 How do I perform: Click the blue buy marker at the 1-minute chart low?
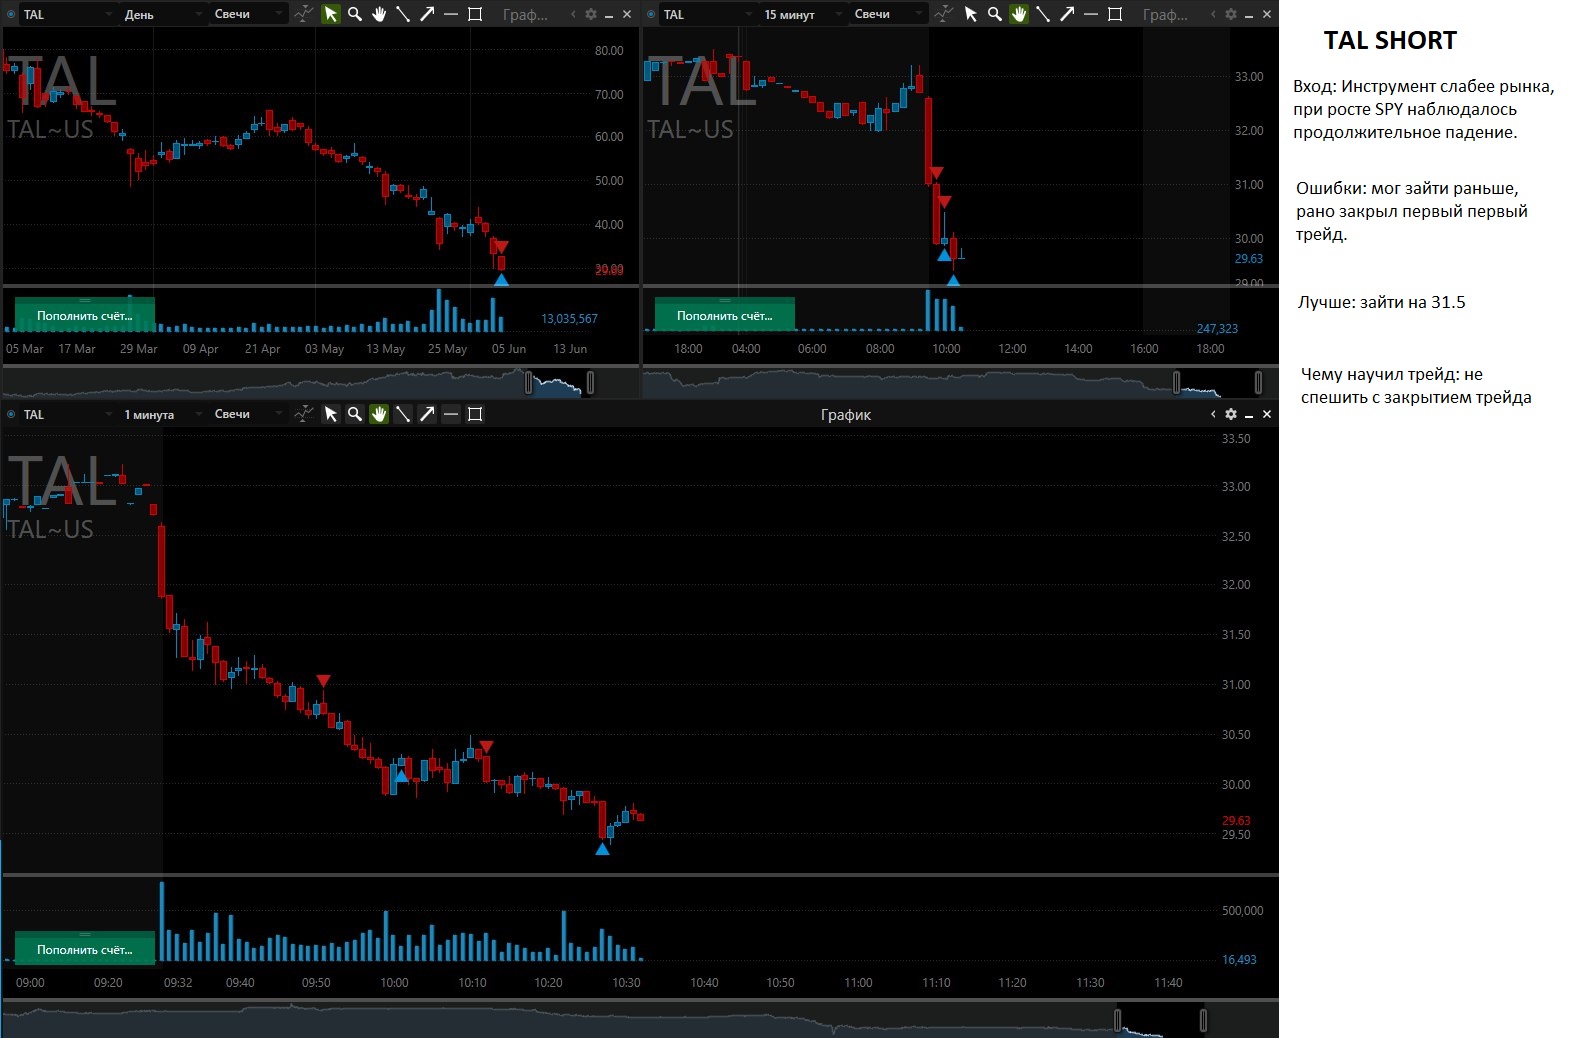tap(602, 849)
